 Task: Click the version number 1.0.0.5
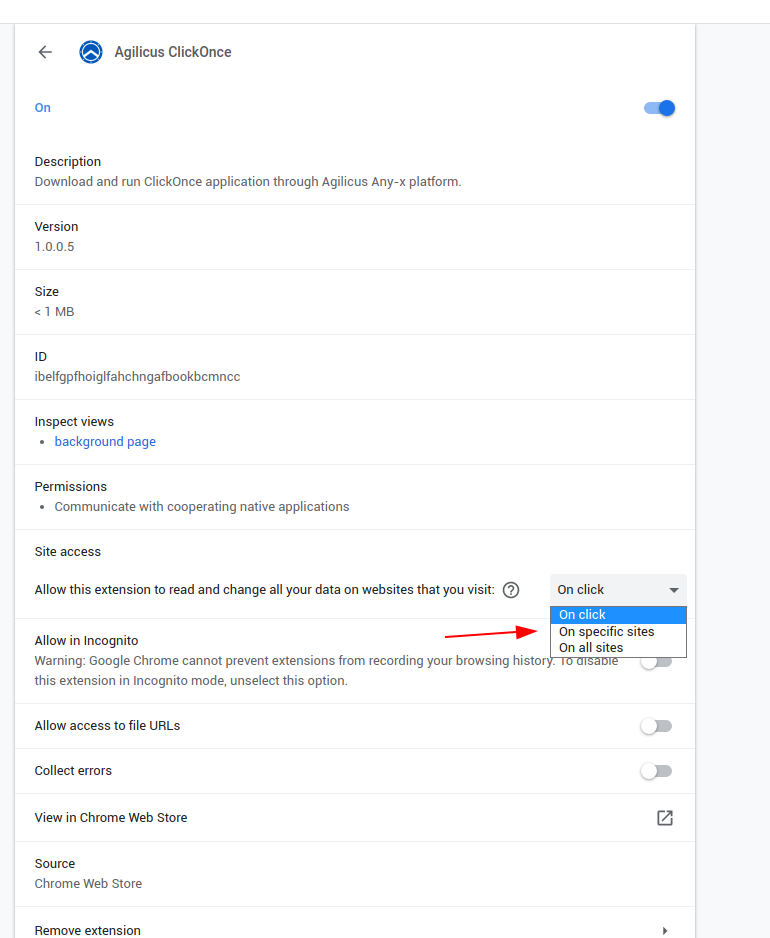tap(54, 247)
